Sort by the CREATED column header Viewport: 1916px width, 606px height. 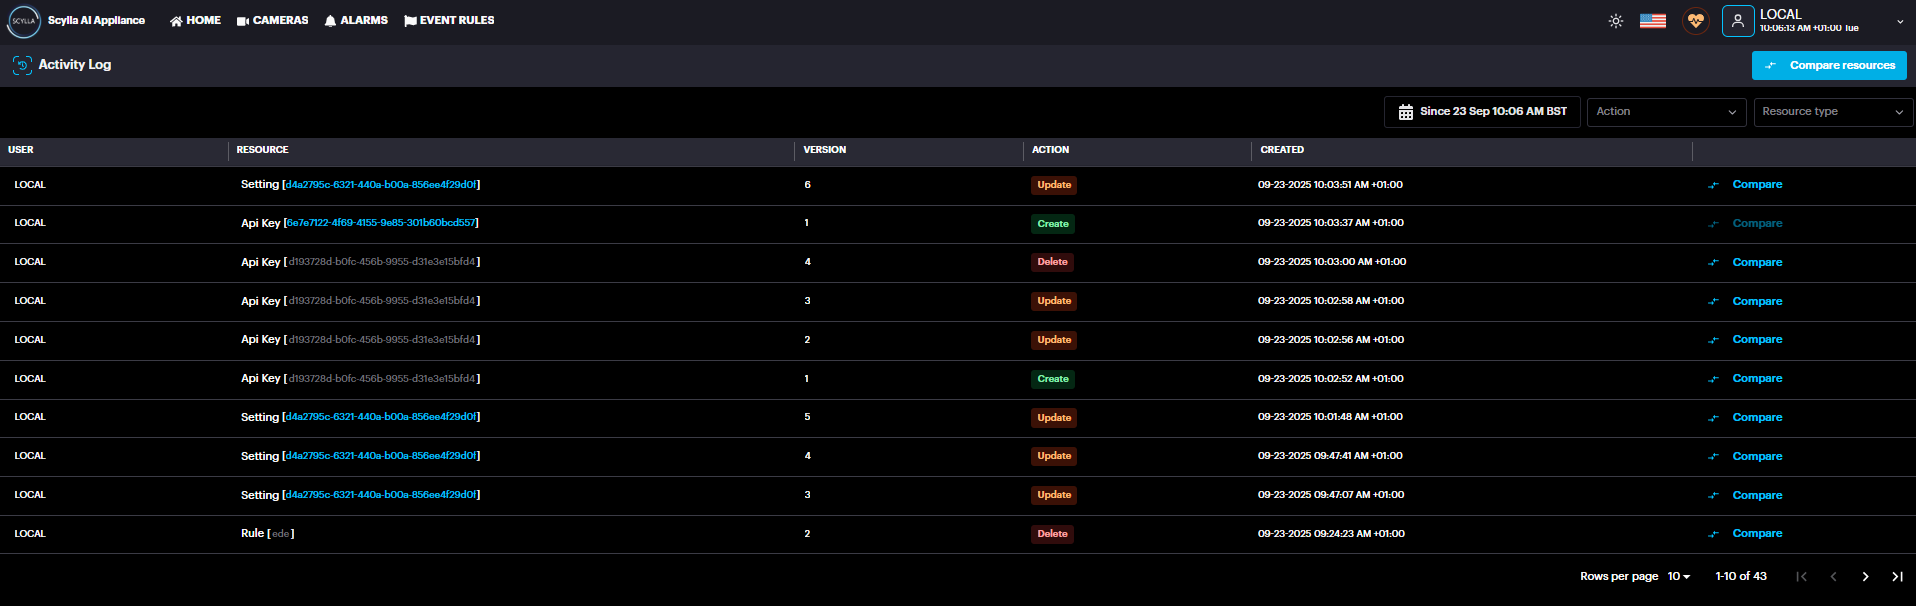[1282, 150]
